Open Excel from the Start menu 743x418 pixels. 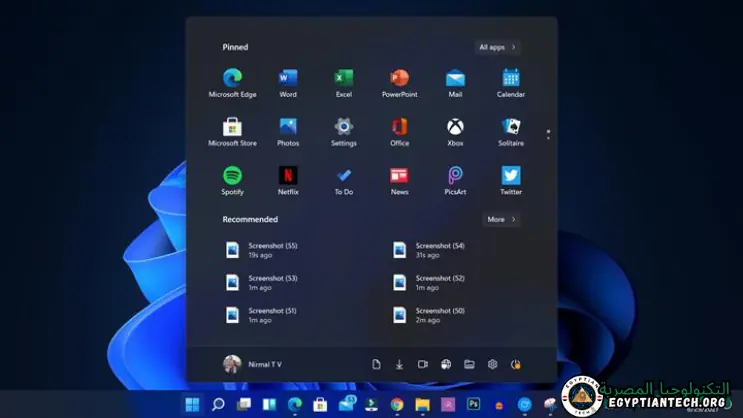pos(344,78)
